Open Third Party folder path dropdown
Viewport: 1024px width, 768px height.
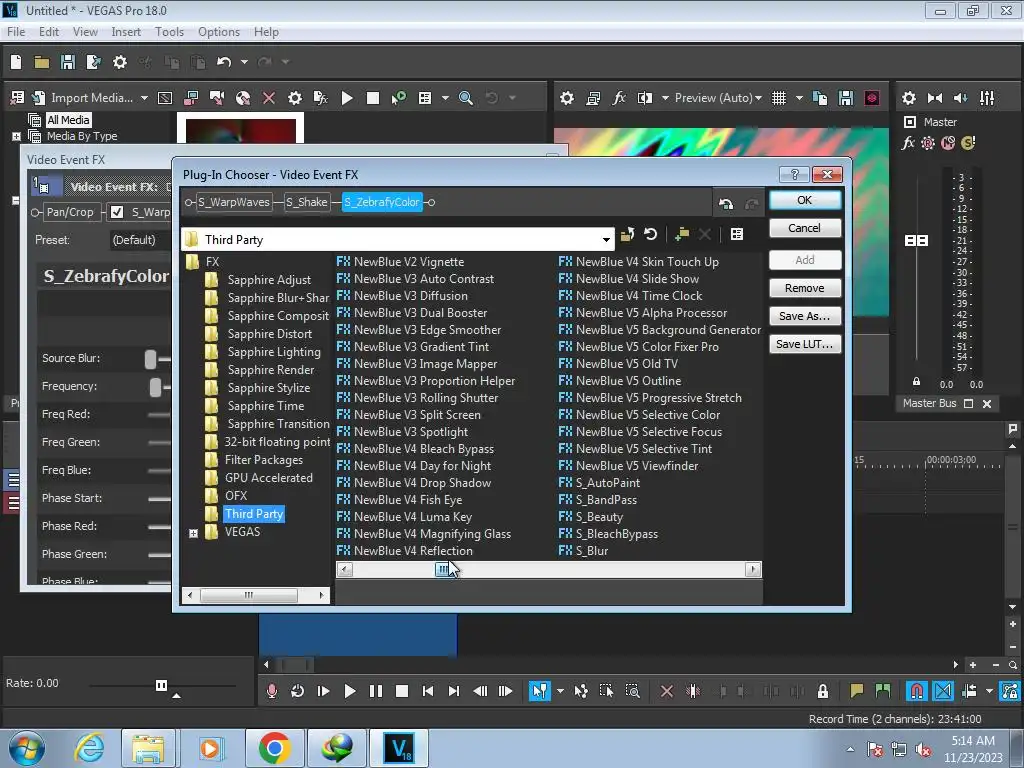click(606, 240)
